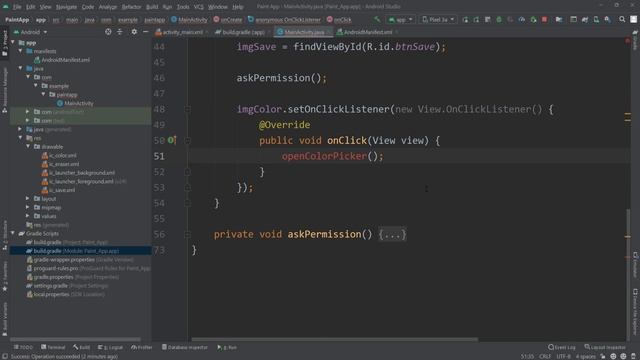Click MainActivity breadcrumb in navigation bar

(189, 20)
